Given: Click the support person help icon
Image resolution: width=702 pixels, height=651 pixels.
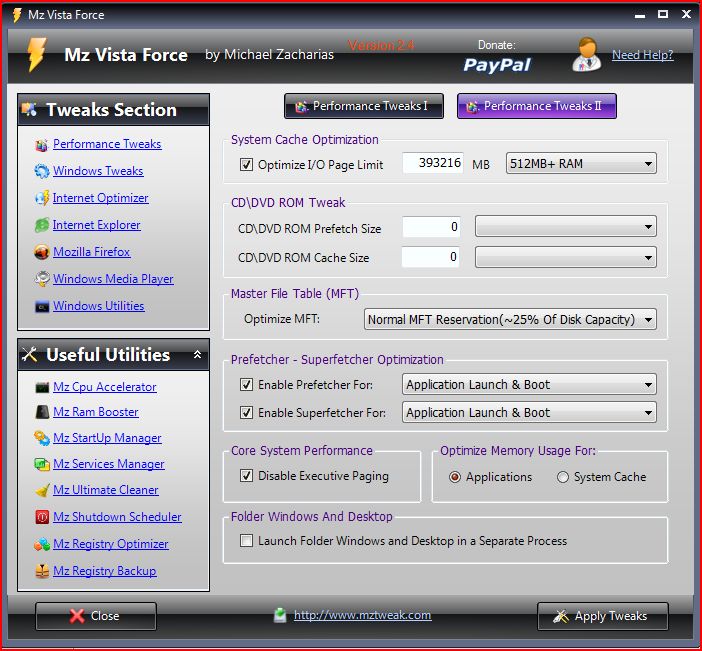Looking at the screenshot, I should pyautogui.click(x=586, y=55).
